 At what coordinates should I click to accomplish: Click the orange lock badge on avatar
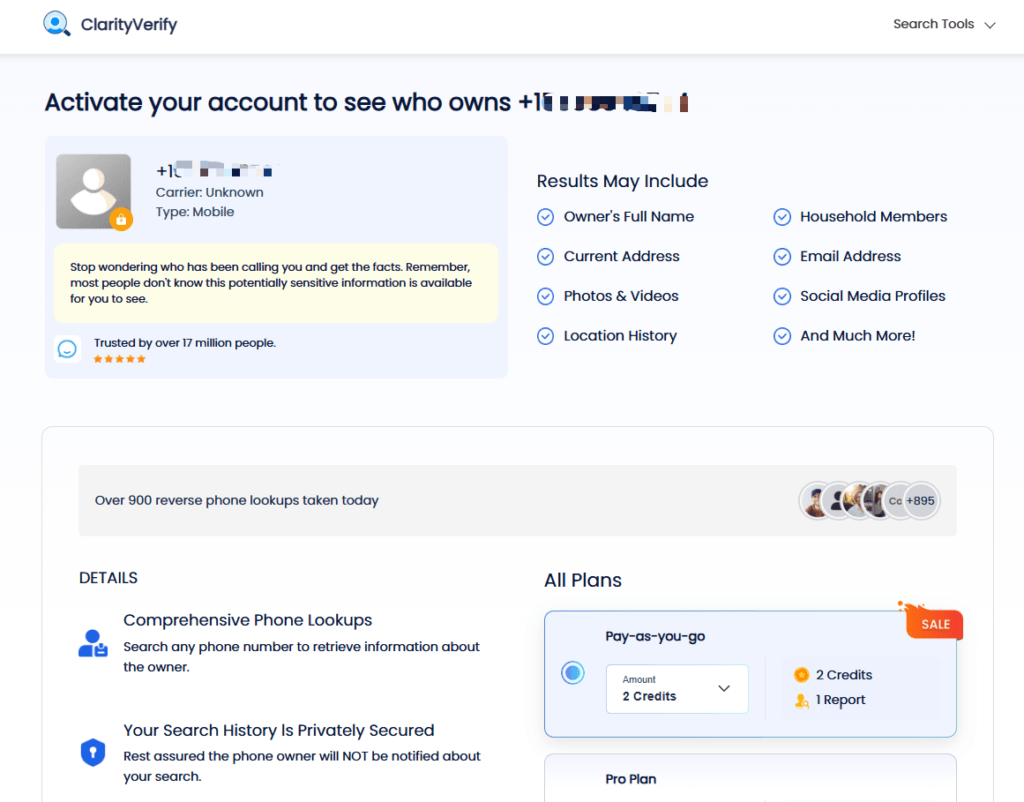pyautogui.click(x=121, y=219)
